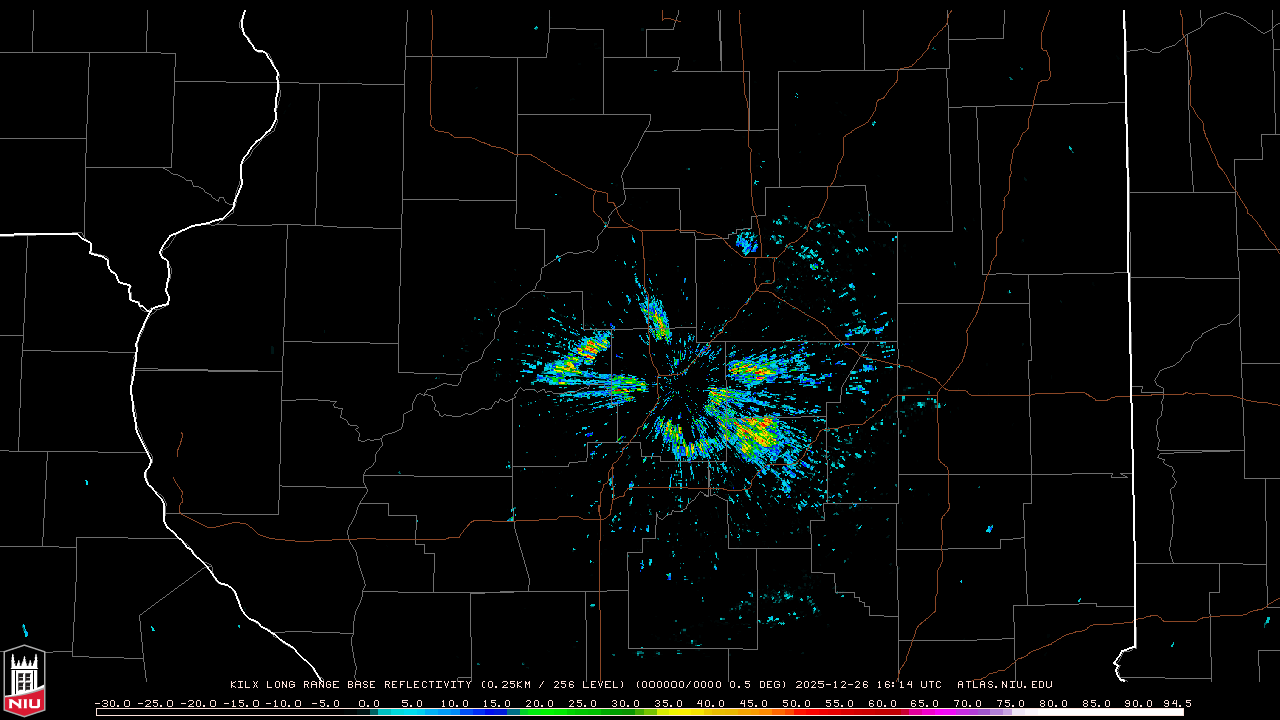Image resolution: width=1280 pixels, height=720 pixels.
Task: Click the strongest echo southeast of radar center
Action: coord(755,433)
